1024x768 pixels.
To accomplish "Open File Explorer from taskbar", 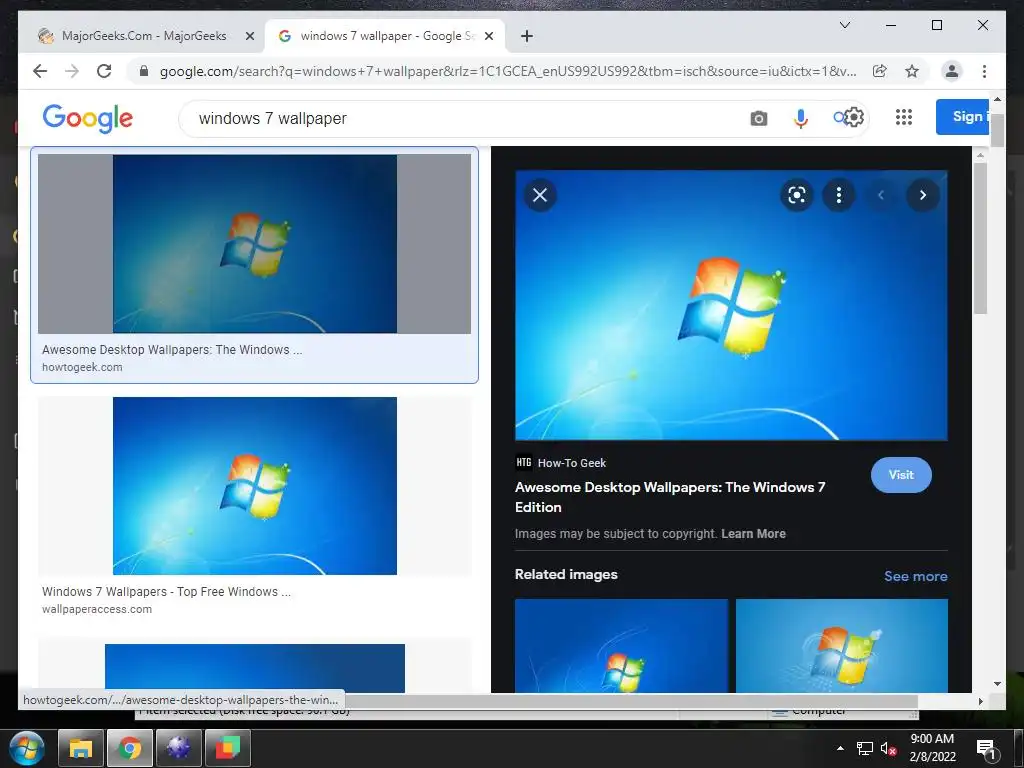I will pos(81,748).
